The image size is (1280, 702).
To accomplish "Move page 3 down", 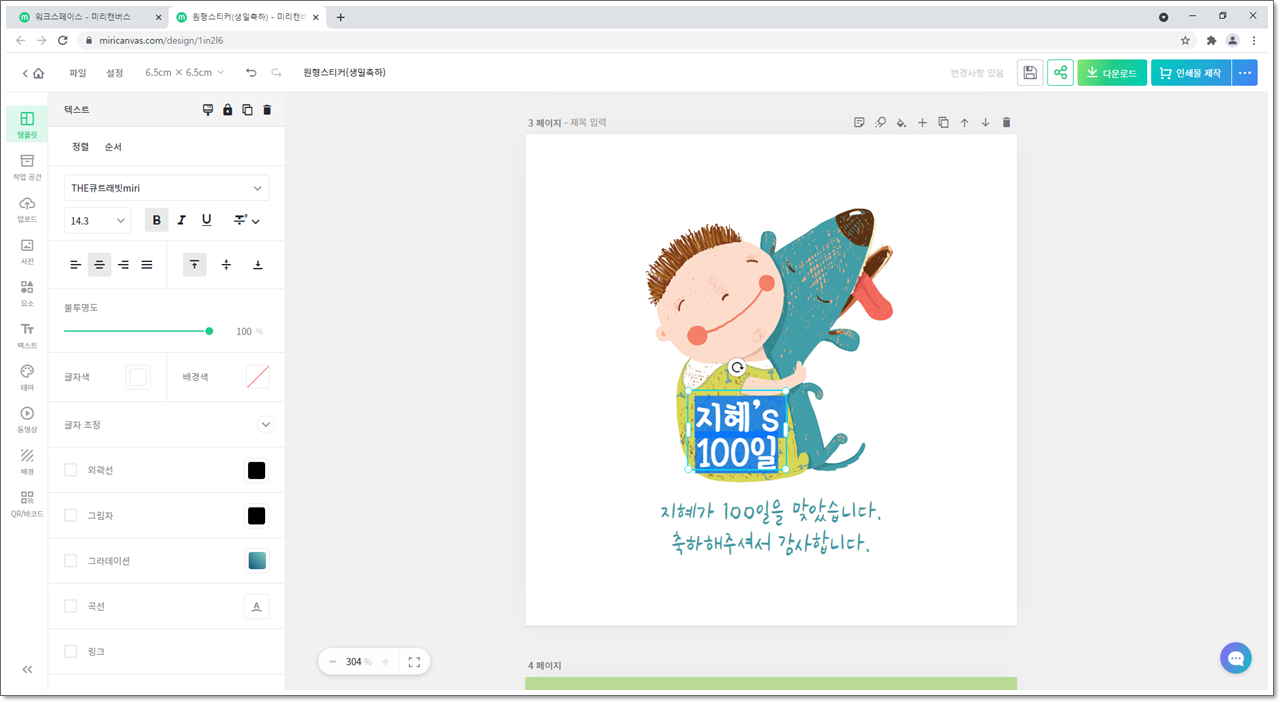I will click(985, 122).
